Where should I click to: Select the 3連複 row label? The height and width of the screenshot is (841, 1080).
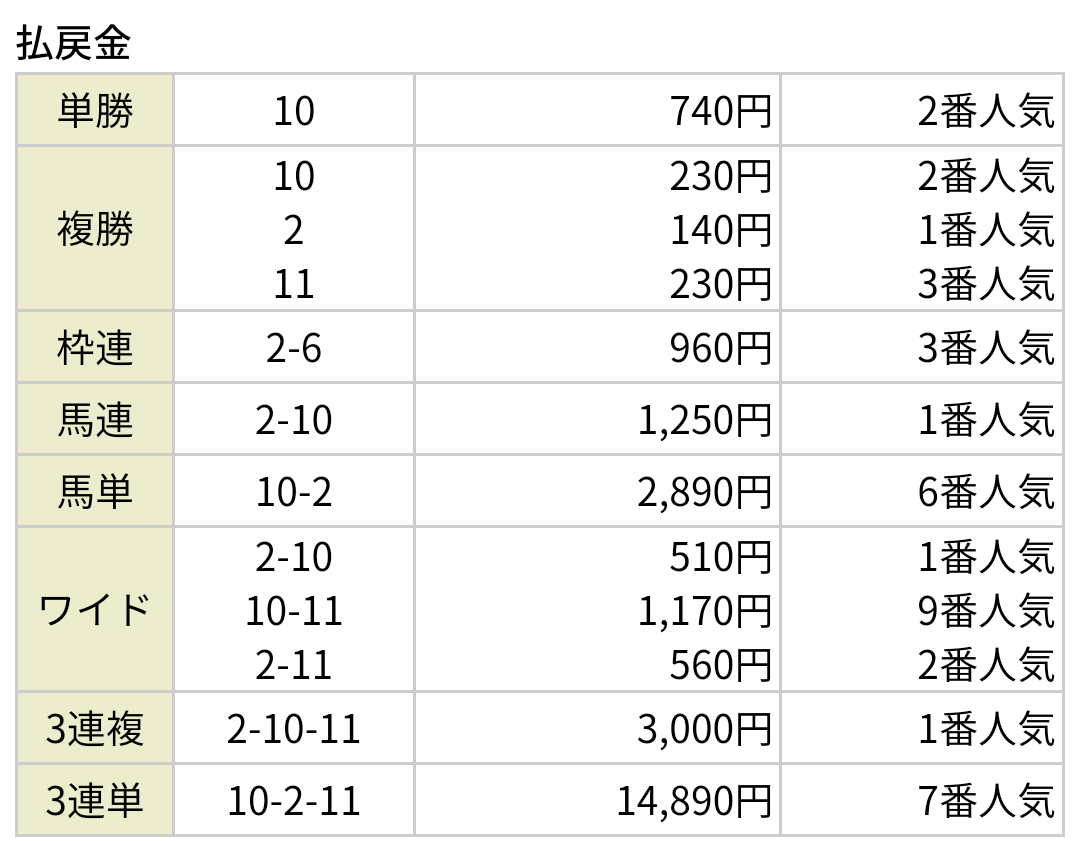pos(95,729)
